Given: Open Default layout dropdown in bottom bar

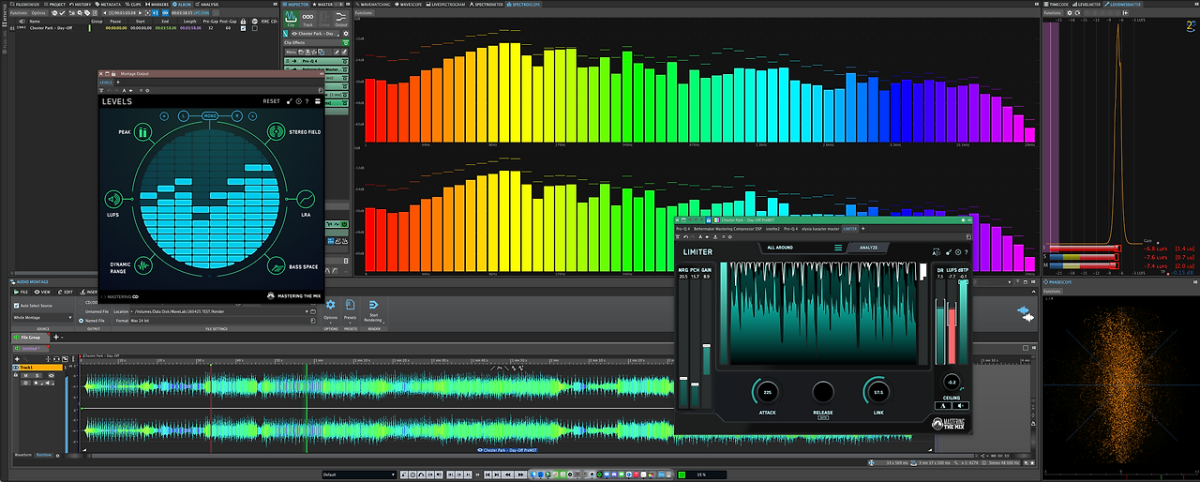Looking at the screenshot, I should 358,473.
